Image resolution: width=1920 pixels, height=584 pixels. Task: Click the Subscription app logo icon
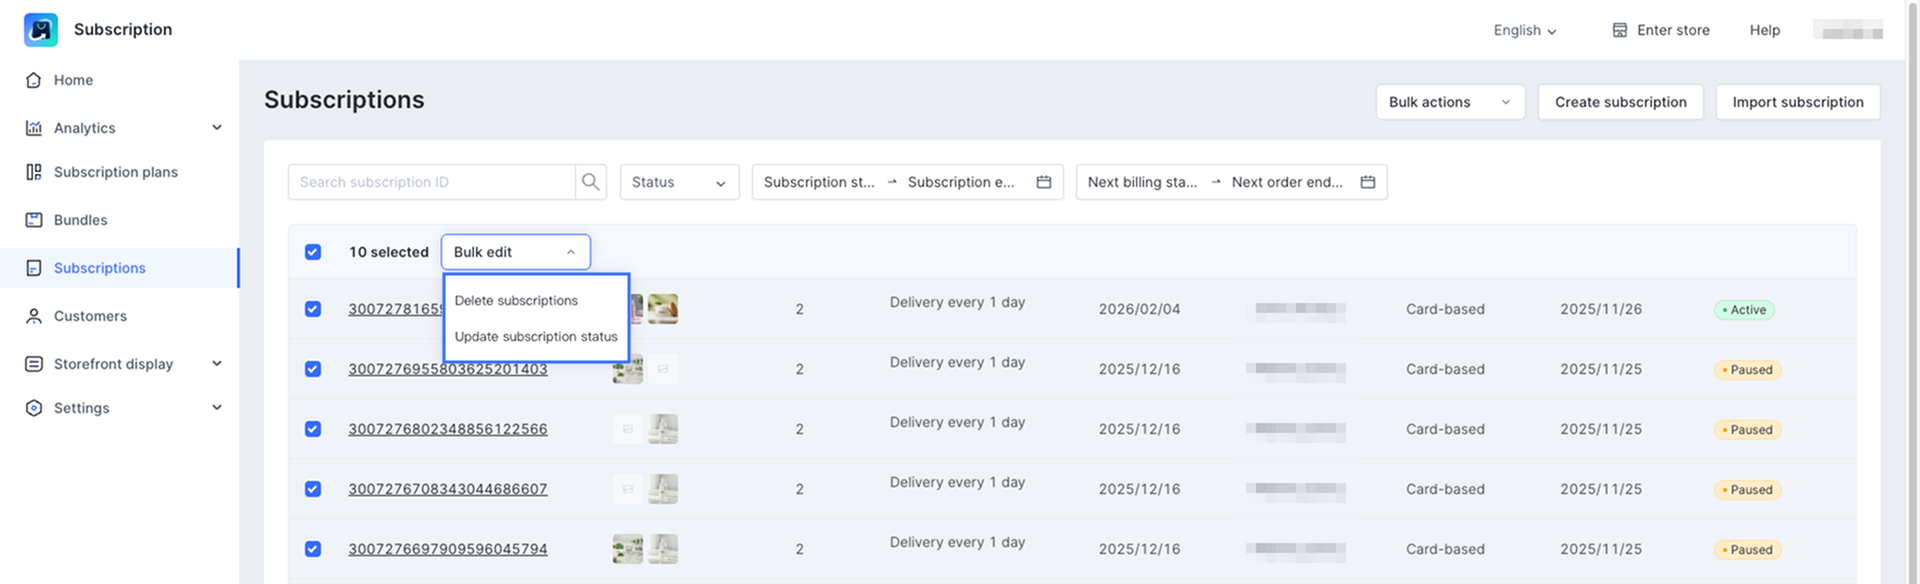click(x=41, y=30)
